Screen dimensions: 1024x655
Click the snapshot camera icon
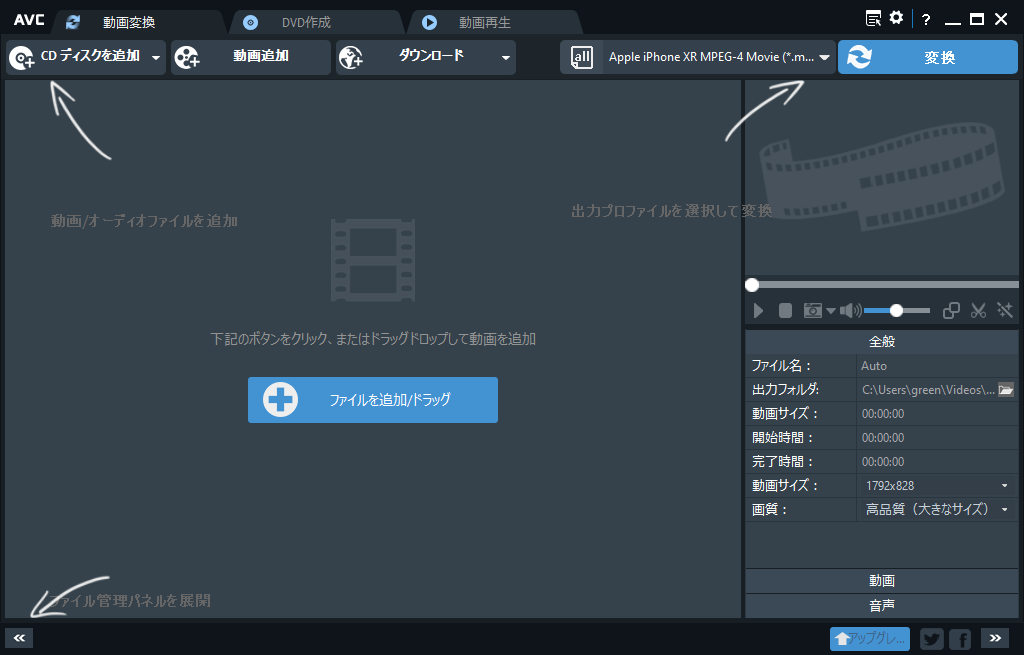813,311
